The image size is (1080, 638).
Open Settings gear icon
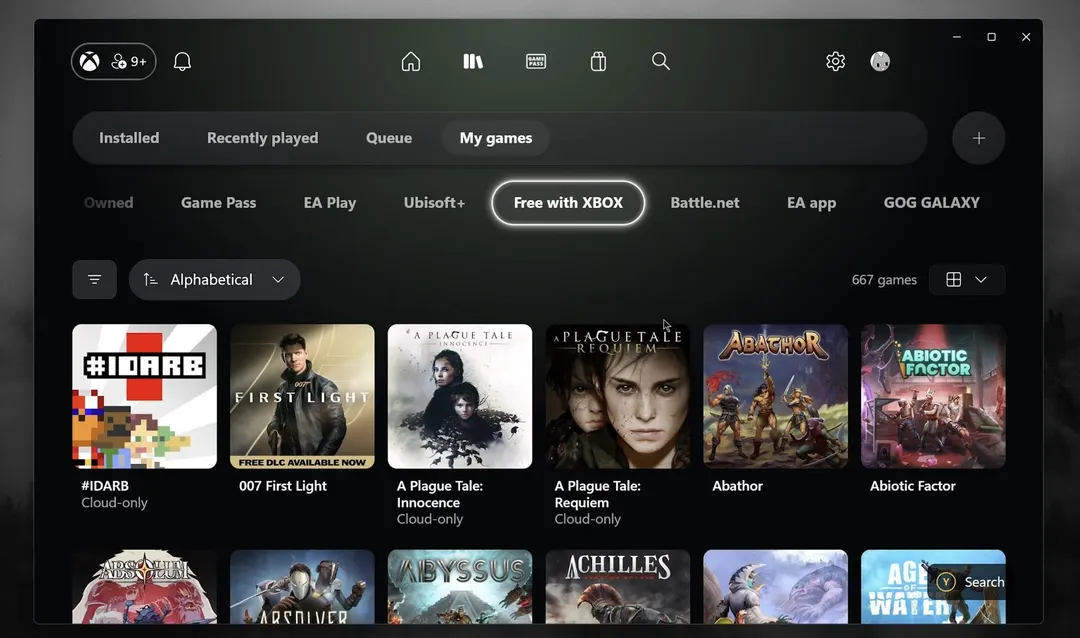(835, 61)
